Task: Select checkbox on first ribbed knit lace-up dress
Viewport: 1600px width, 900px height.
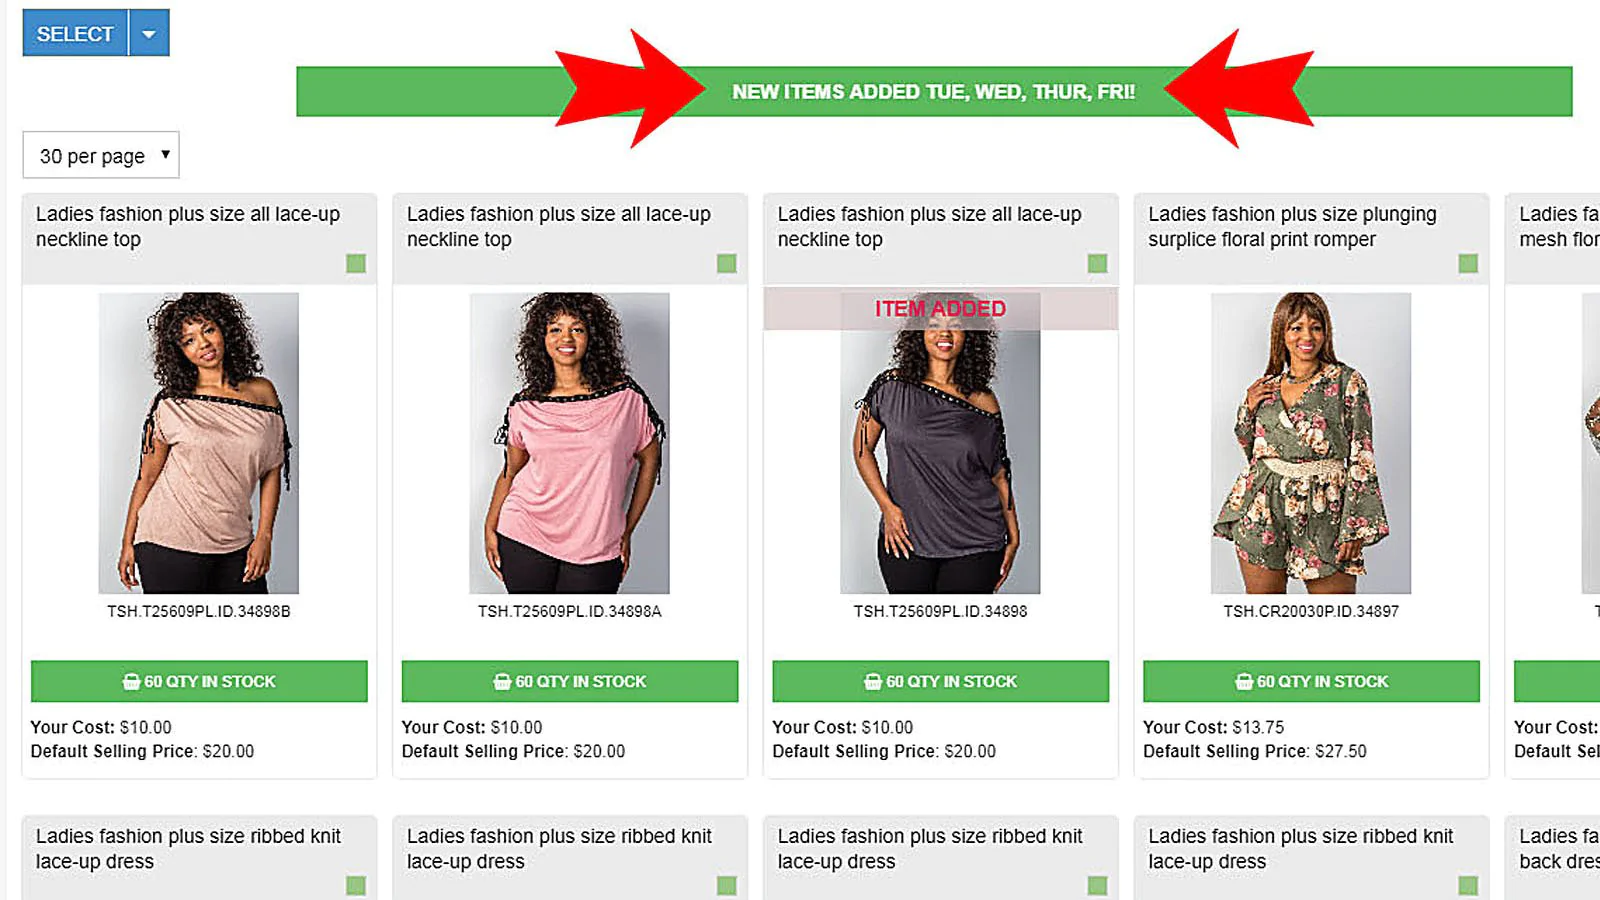Action: coord(356,885)
